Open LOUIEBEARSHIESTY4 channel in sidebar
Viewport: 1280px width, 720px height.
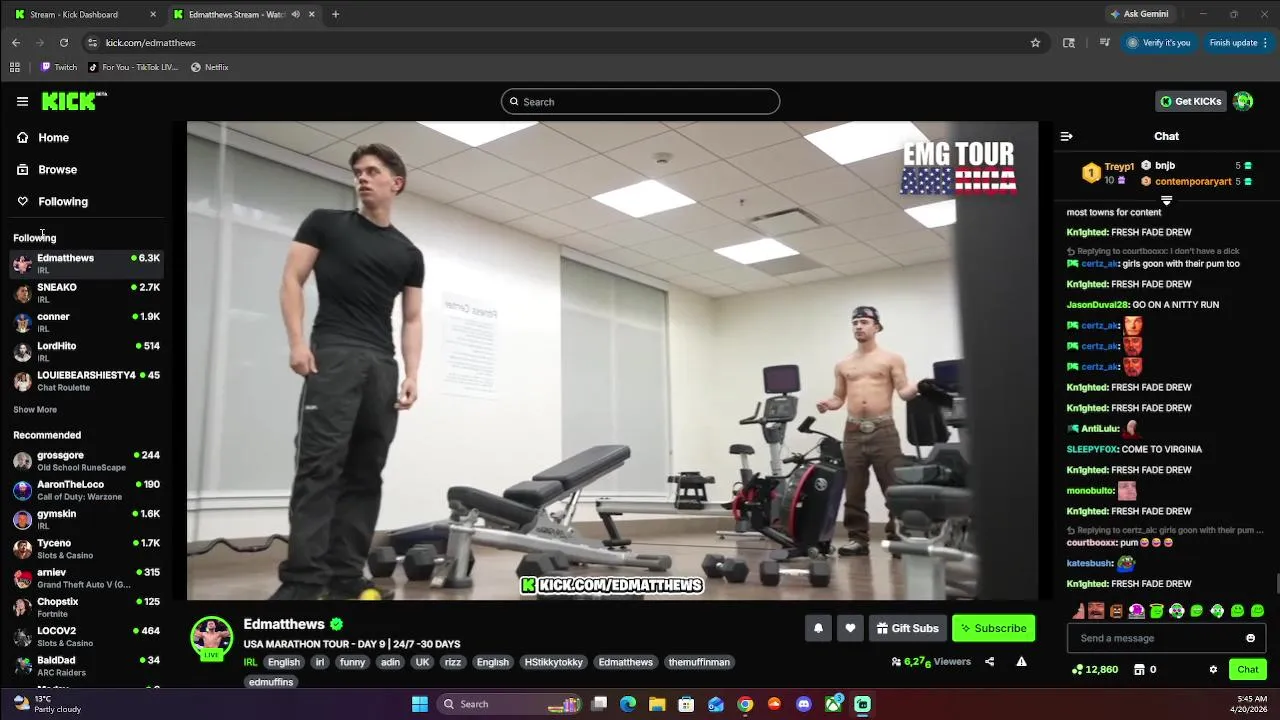pyautogui.click(x=86, y=381)
